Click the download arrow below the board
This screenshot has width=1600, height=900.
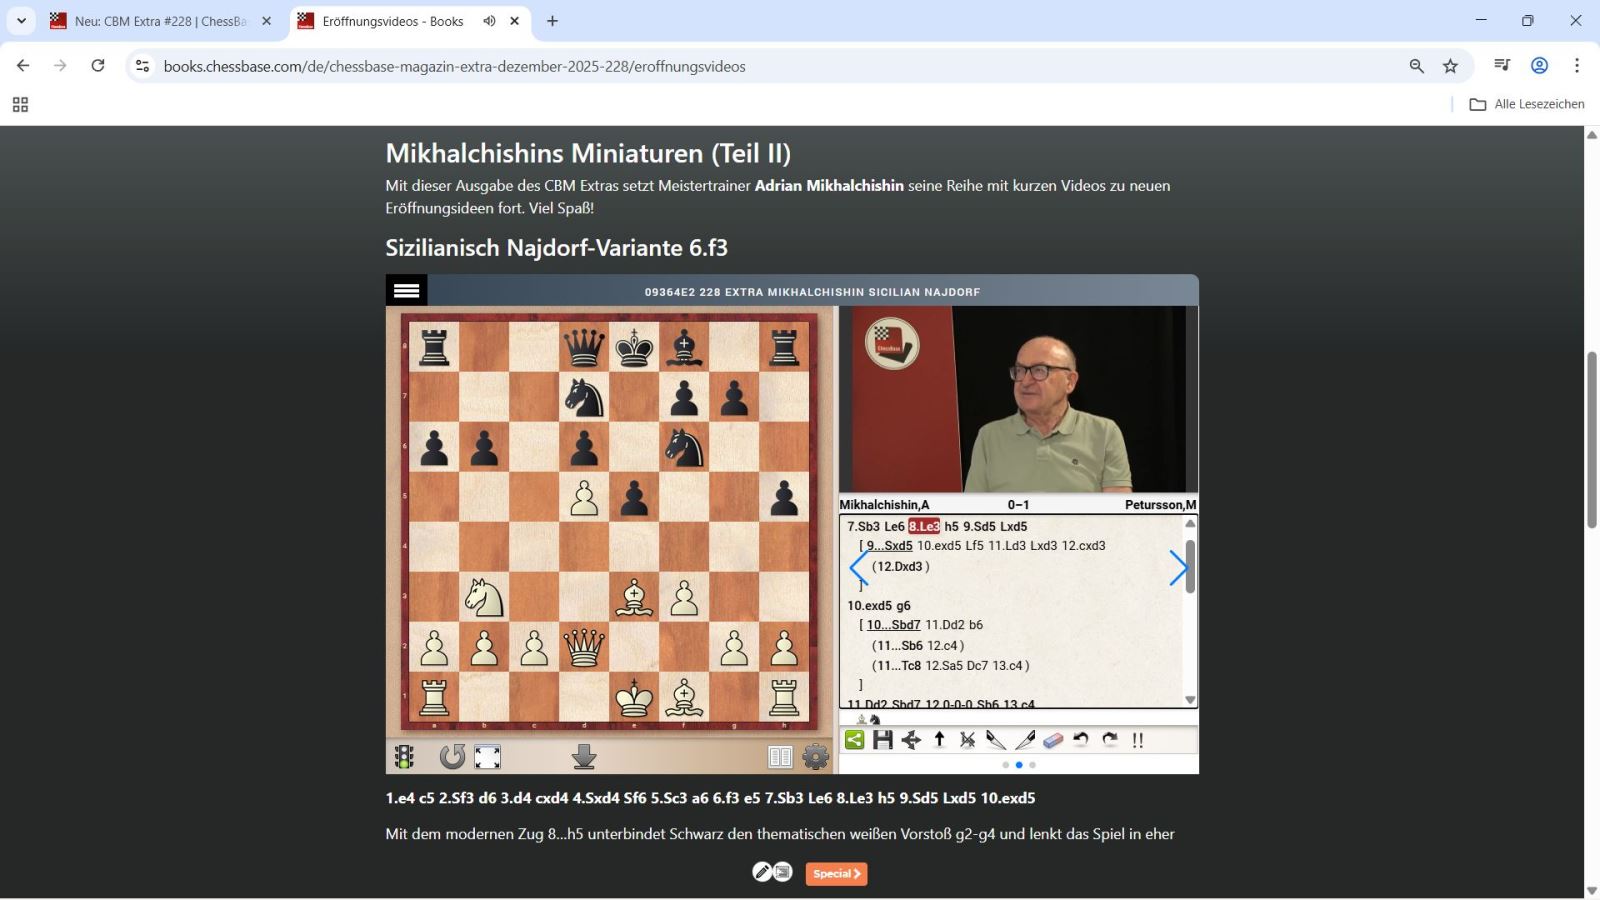[x=584, y=757]
